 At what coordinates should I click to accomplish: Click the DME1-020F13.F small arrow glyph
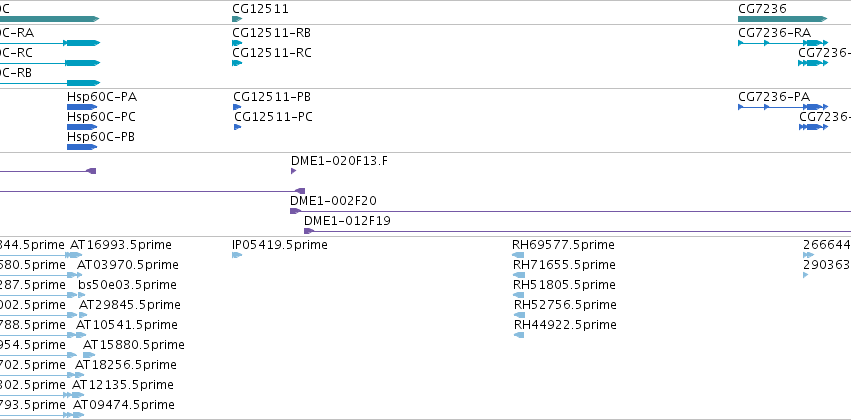click(294, 171)
